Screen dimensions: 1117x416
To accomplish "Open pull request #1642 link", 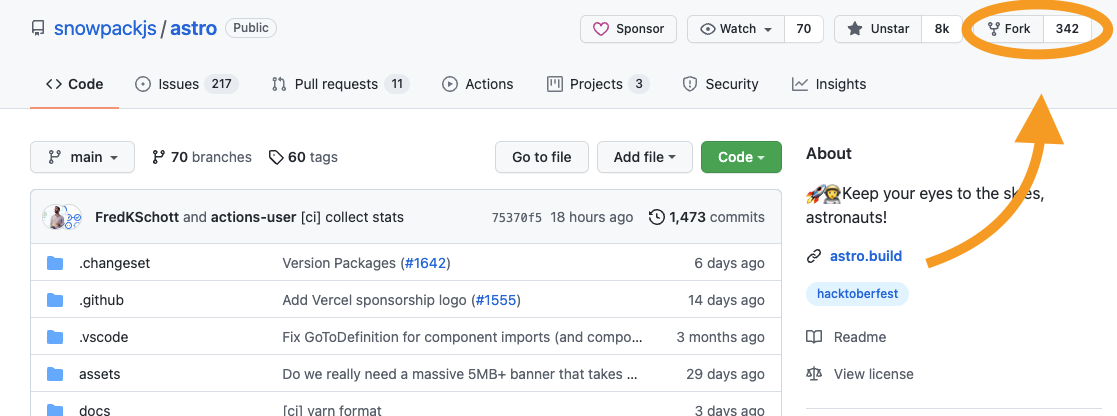I will coord(425,264).
